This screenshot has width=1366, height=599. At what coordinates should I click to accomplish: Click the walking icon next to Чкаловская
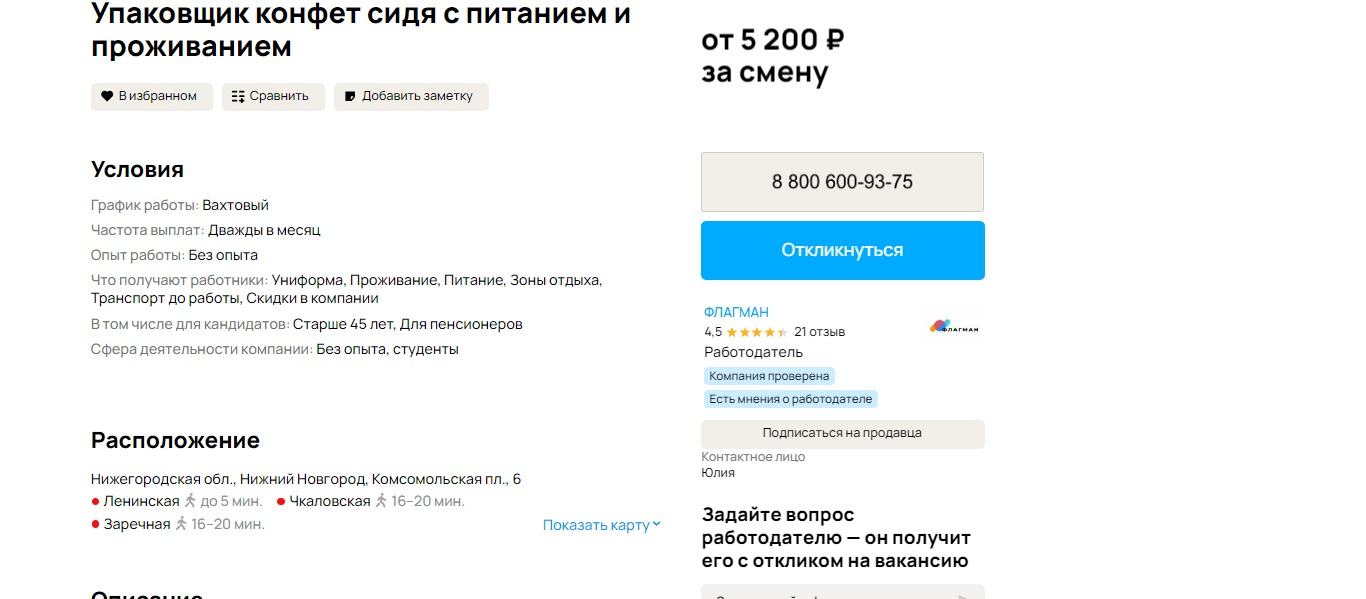coord(381,501)
